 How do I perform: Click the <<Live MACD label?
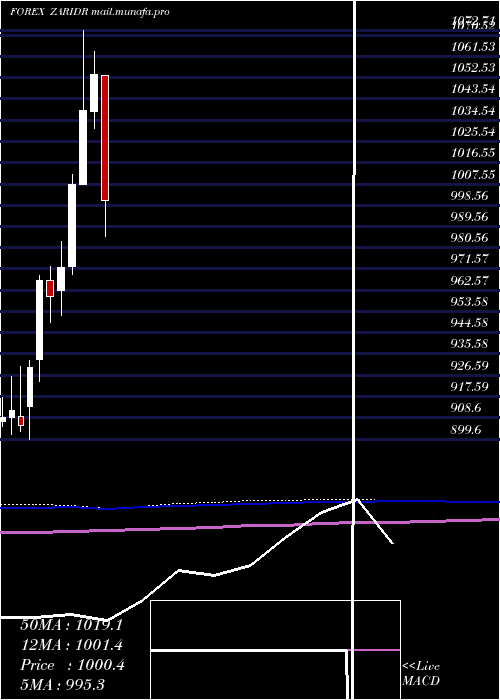(421, 674)
